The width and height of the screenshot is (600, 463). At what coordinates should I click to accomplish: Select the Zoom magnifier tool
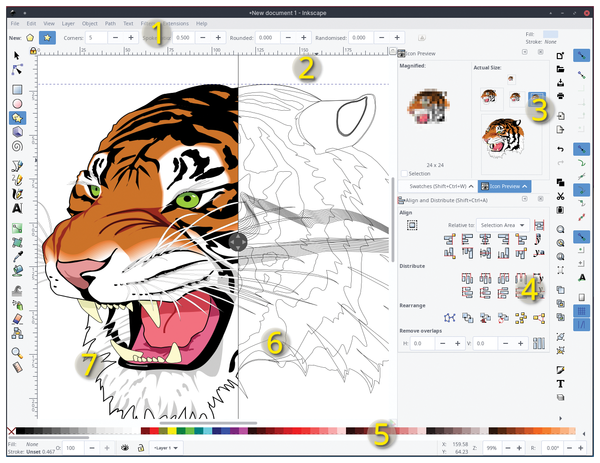(17, 353)
